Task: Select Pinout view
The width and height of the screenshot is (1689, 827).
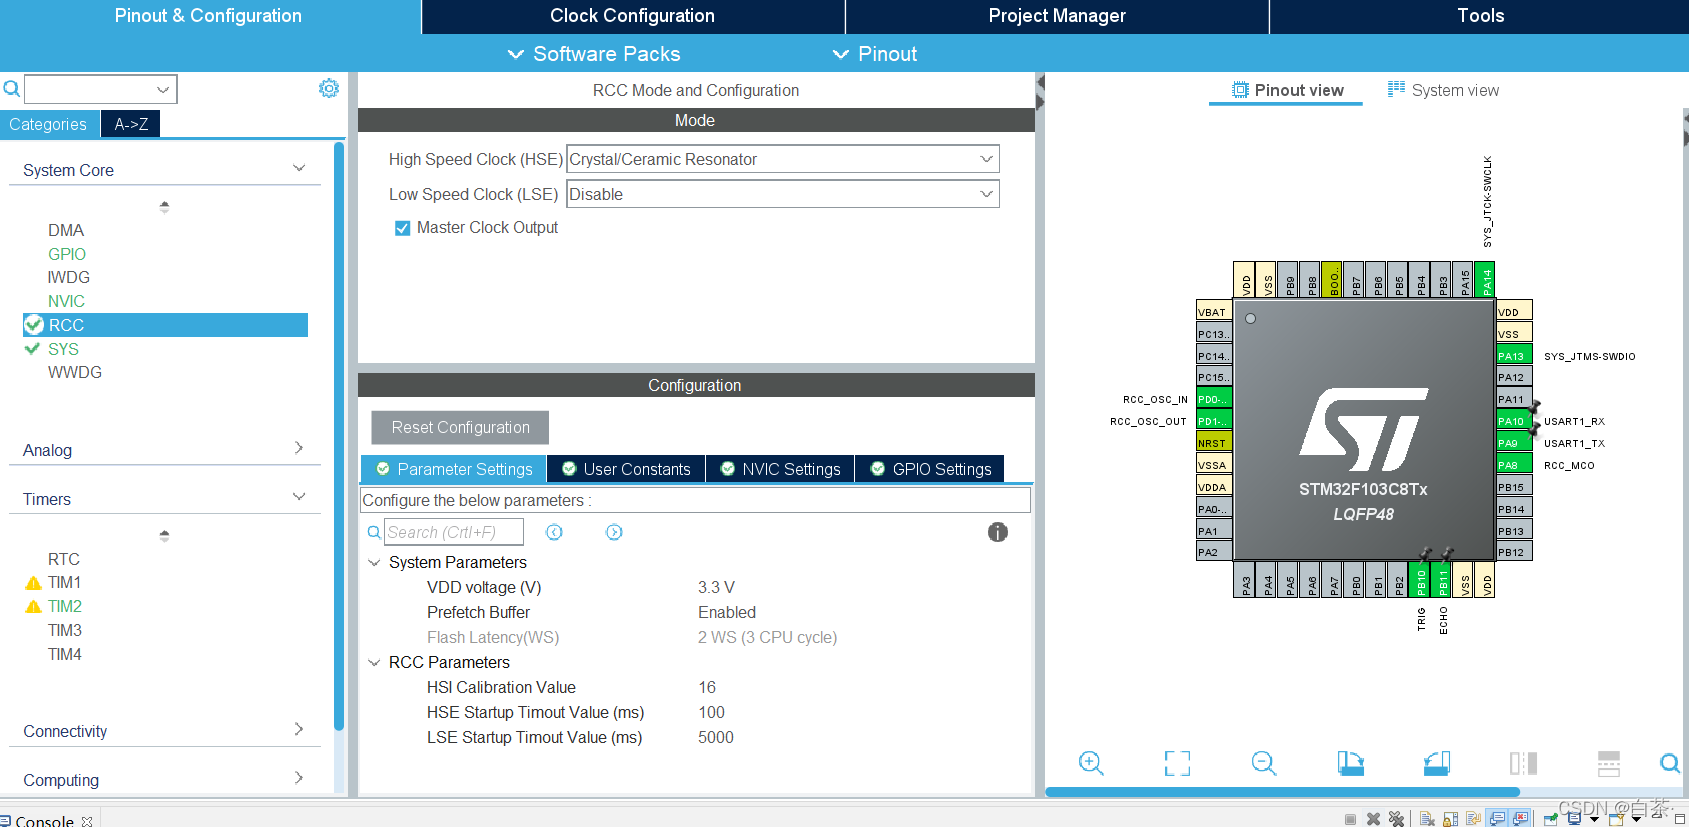Action: point(1287,90)
